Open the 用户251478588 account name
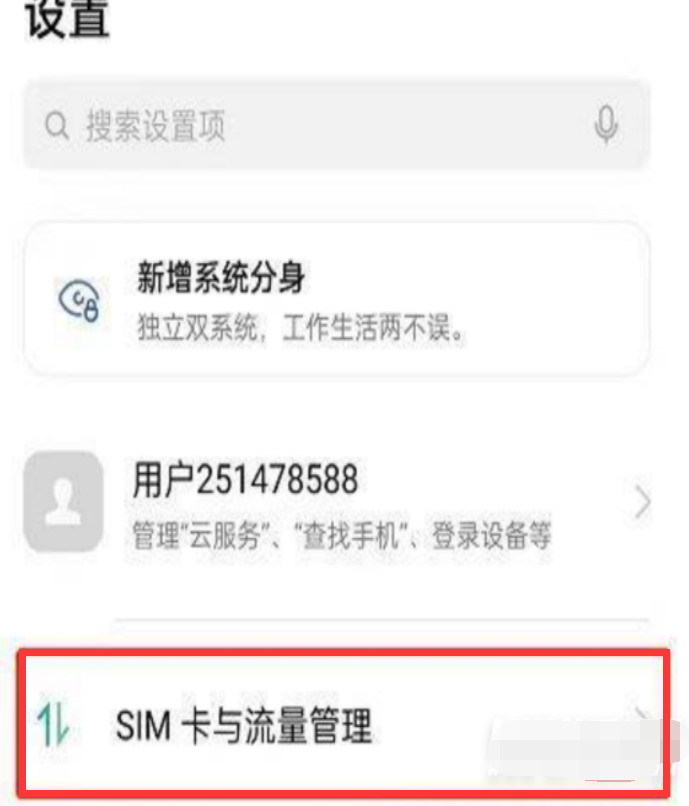Viewport: 689px width, 806px height. 245,479
